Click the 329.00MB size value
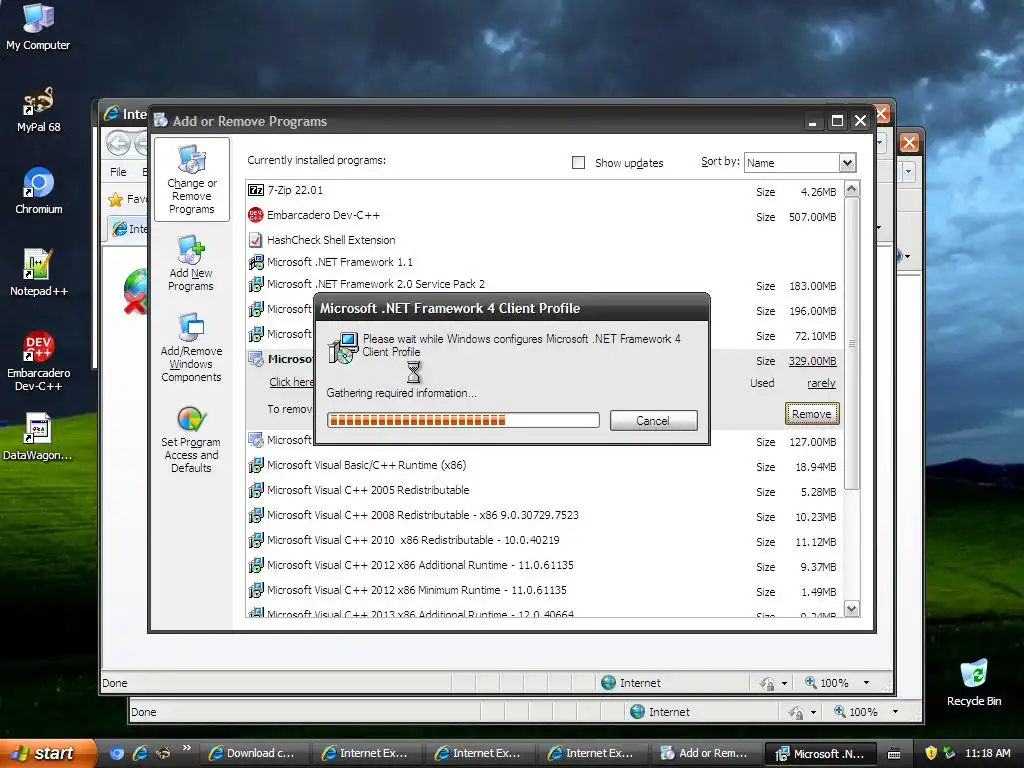The image size is (1024, 768). (x=812, y=361)
